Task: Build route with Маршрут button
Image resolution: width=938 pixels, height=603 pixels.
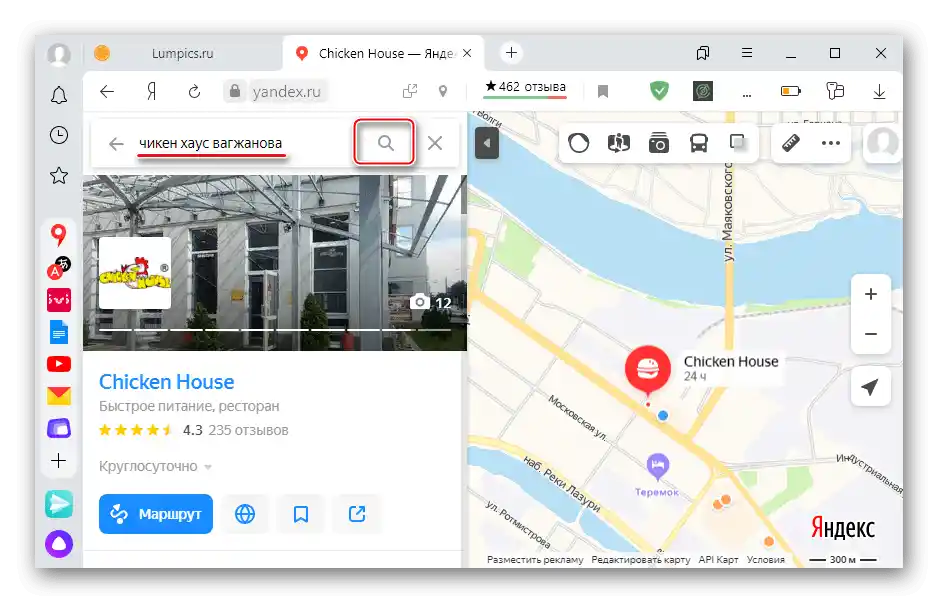Action: click(156, 514)
